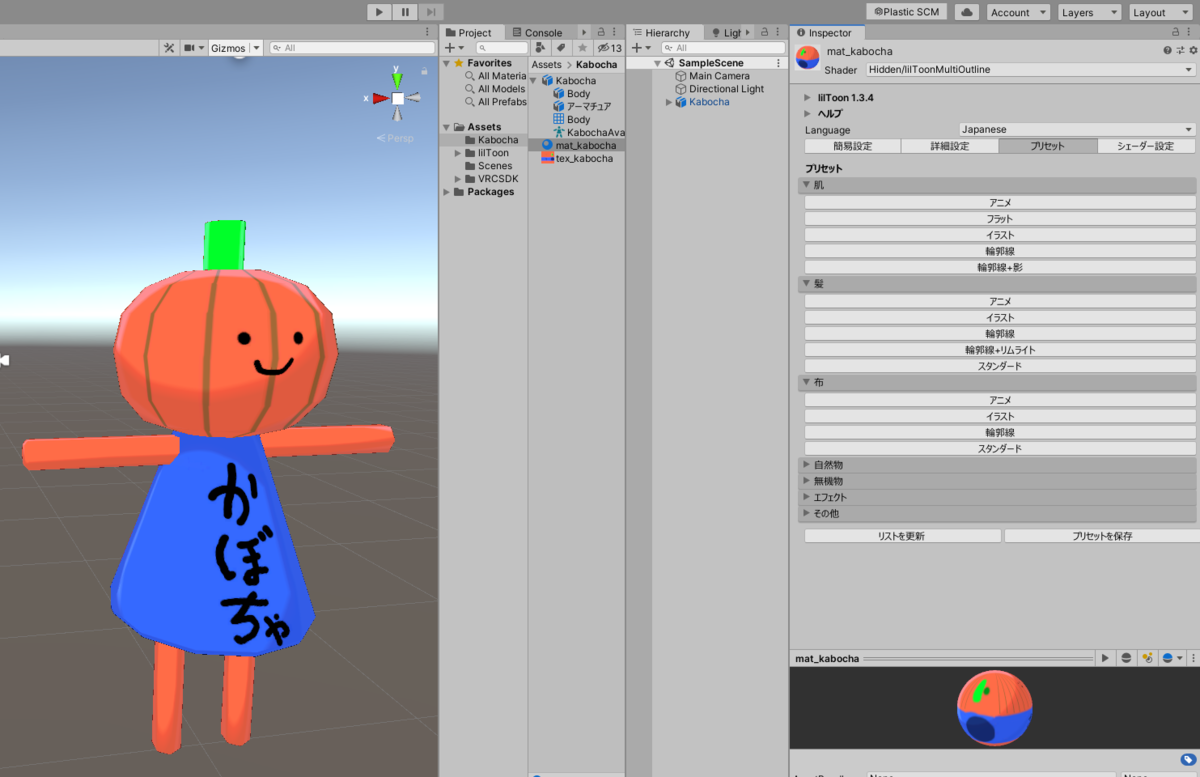Click the Save Search star icon in Project
1200x777 pixels.
581,48
